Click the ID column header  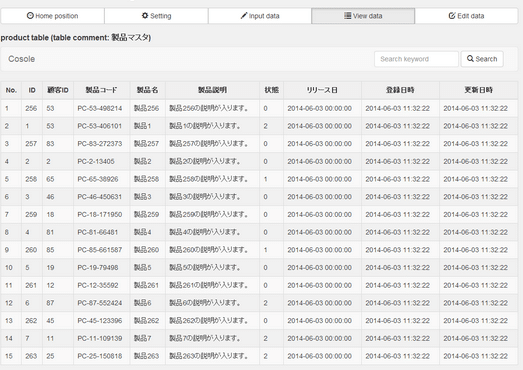pos(32,90)
